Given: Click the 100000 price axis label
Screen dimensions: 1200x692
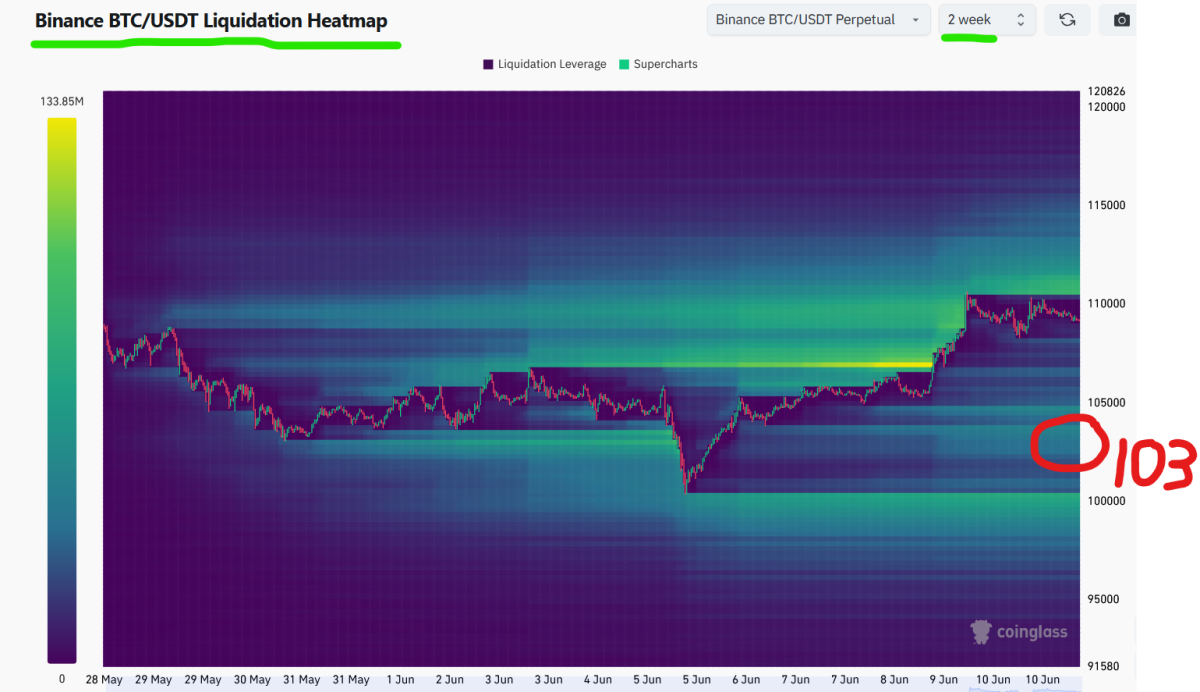Looking at the screenshot, I should (1106, 501).
